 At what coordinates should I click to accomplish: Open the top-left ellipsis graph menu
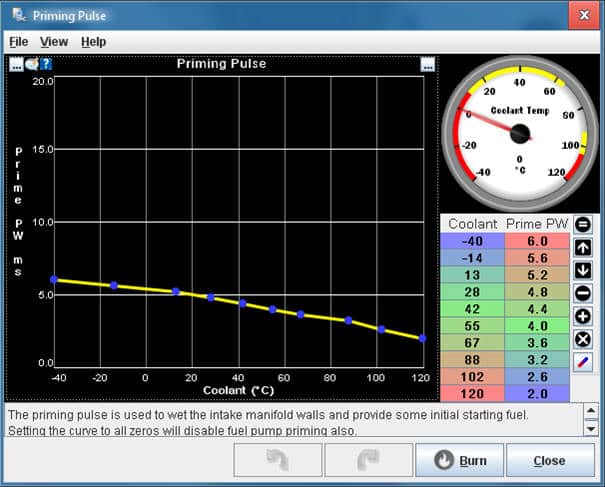[x=16, y=65]
